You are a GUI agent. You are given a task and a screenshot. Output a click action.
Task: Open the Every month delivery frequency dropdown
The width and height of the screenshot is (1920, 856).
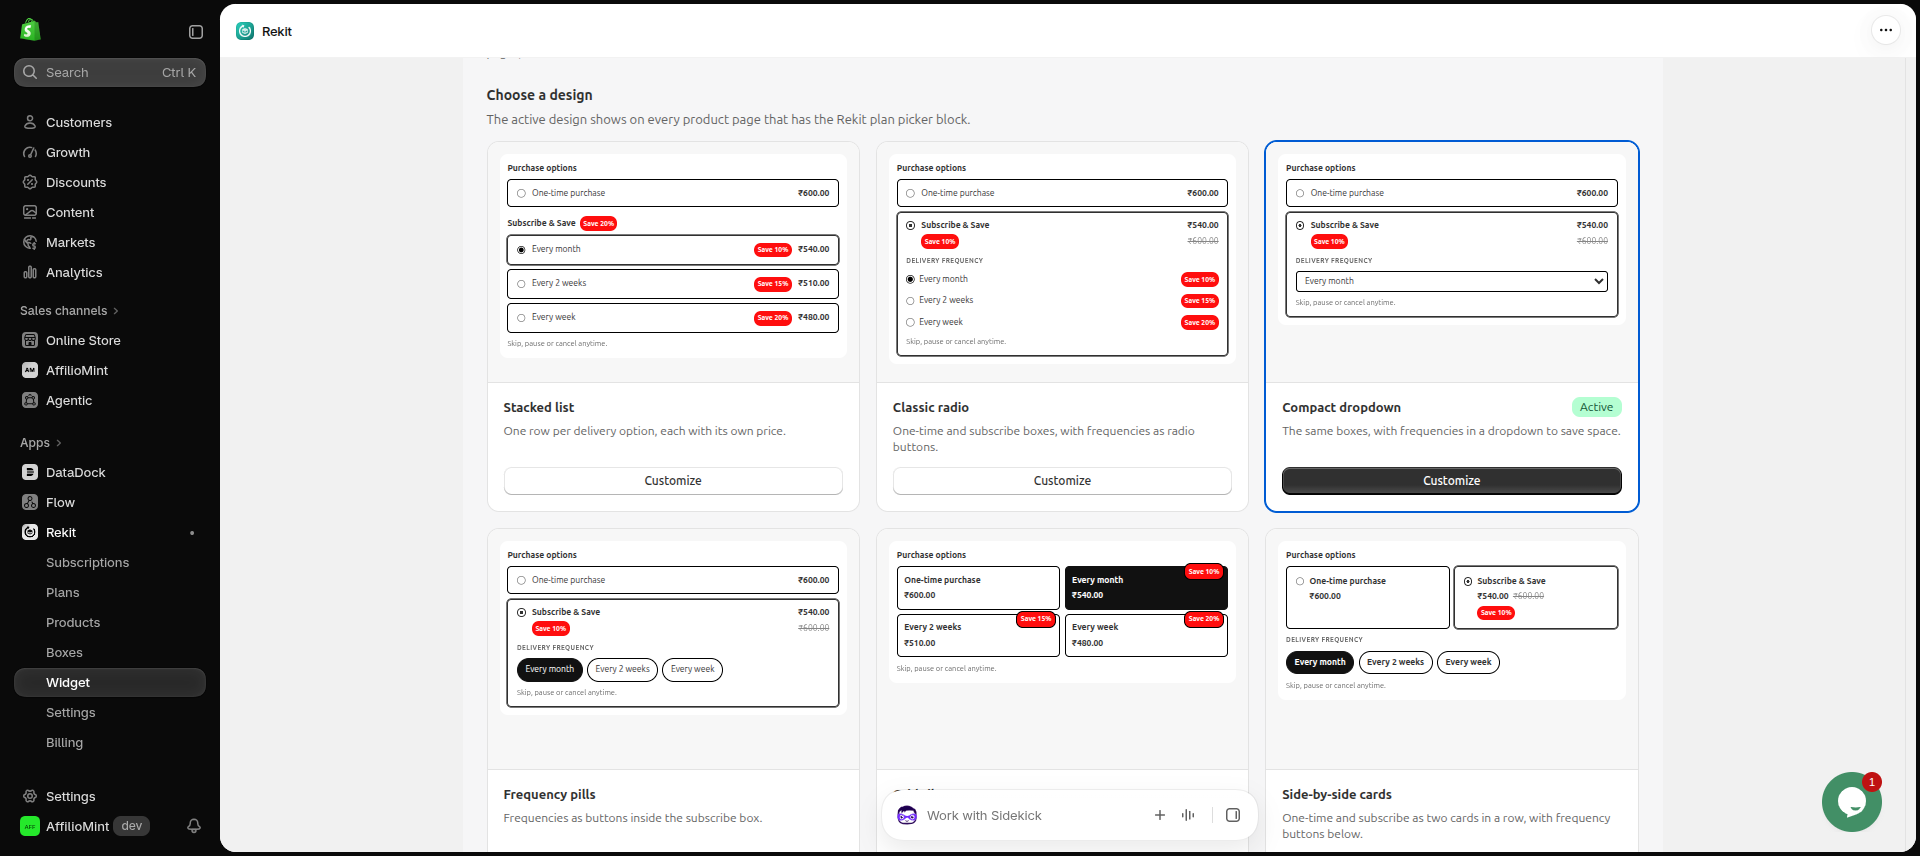(1451, 281)
